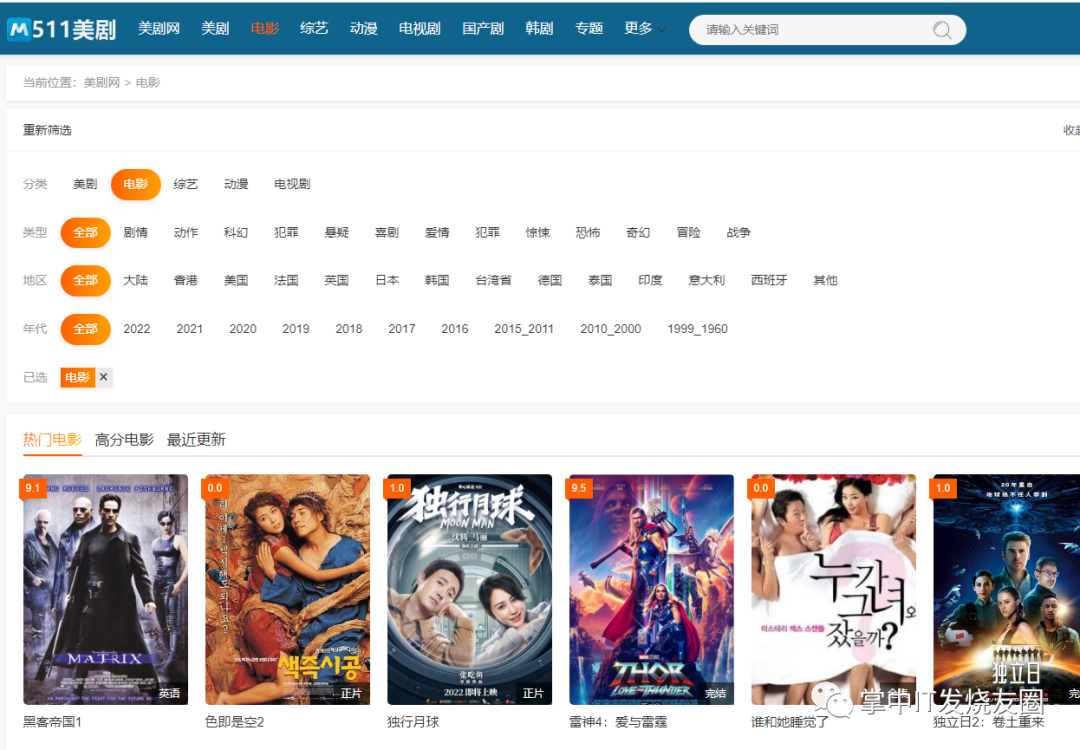Open 专题 in the top navigation
Viewport: 1080px width, 750px height.
pyautogui.click(x=589, y=29)
